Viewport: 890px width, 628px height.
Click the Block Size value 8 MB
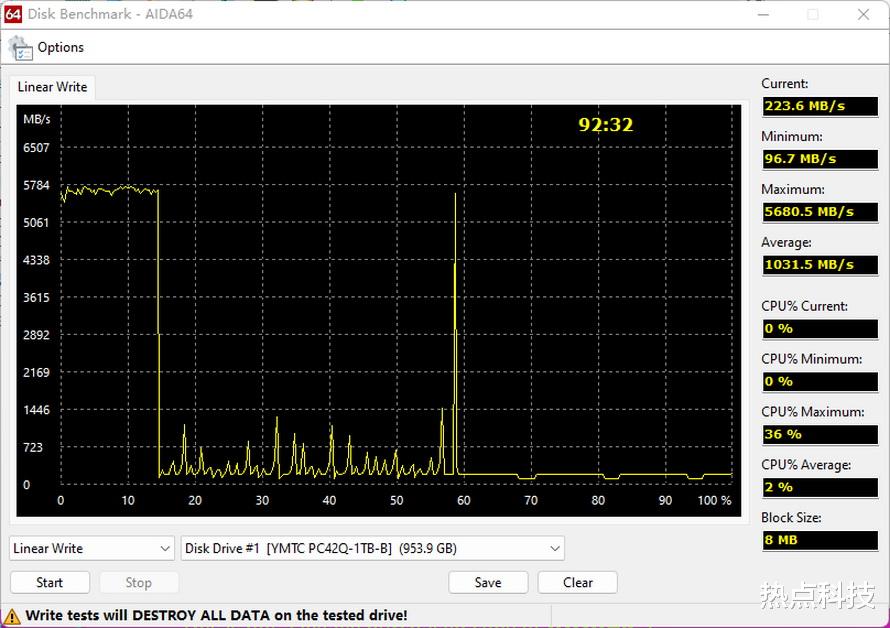820,540
